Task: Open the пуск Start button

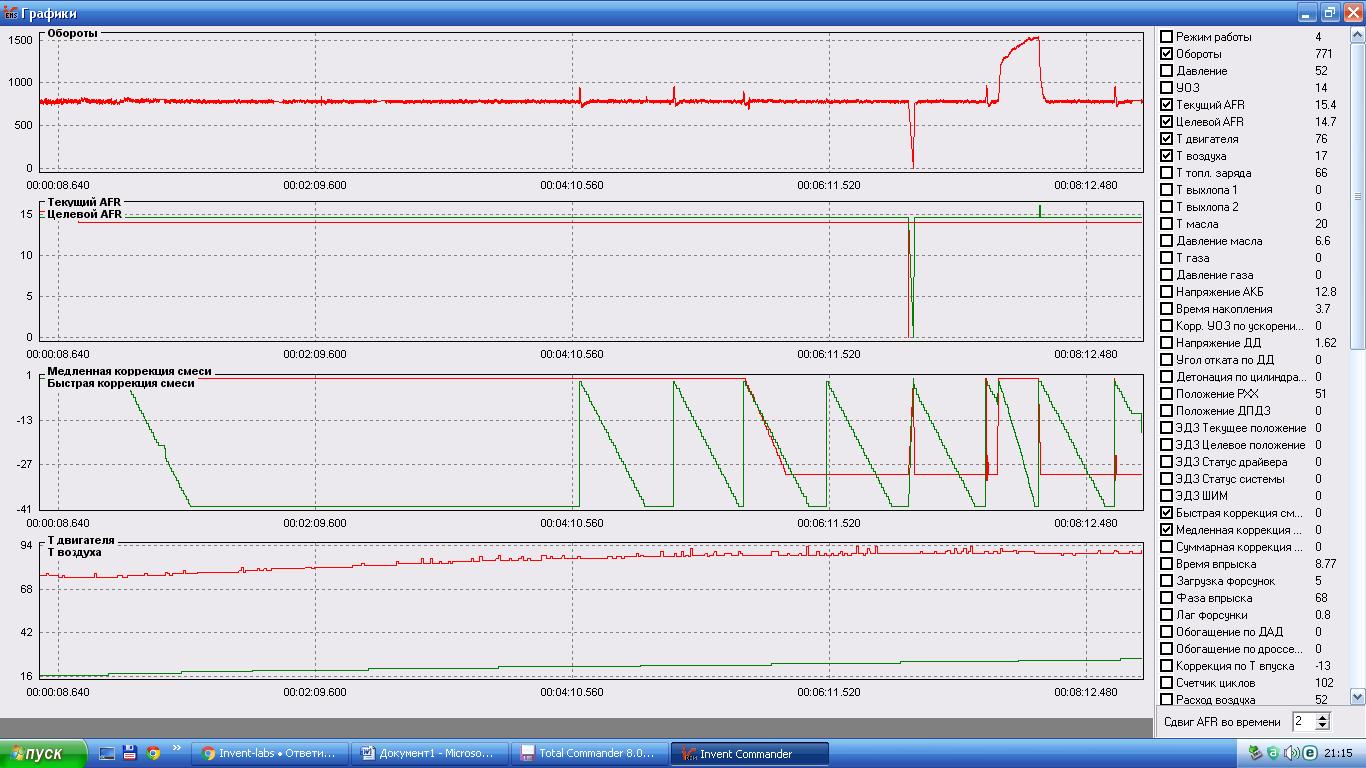Action: (x=39, y=754)
